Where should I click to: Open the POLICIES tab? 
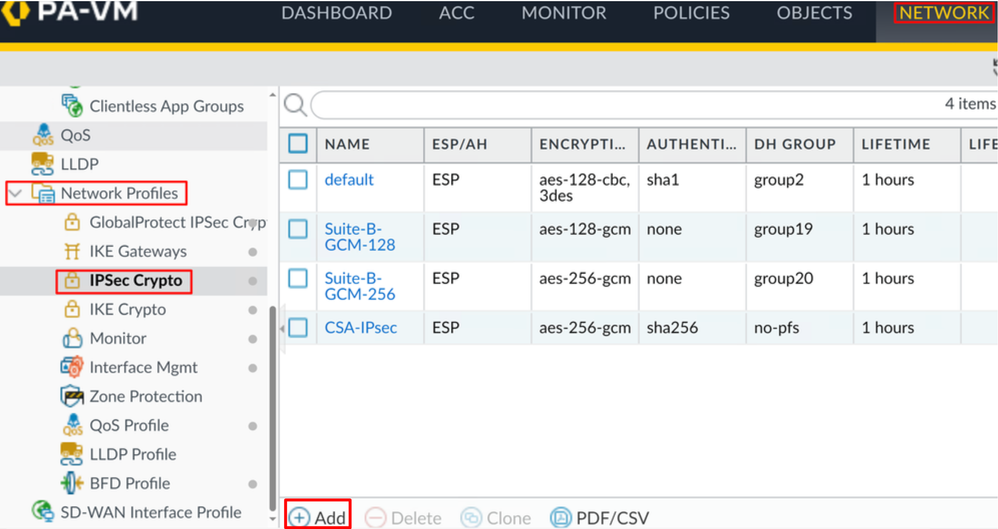[x=691, y=13]
